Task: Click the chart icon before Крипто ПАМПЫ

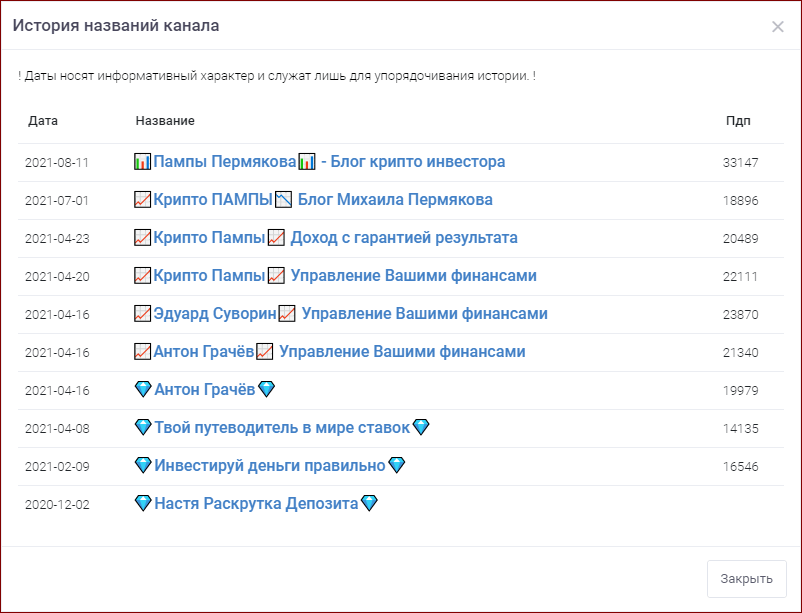Action: click(x=141, y=199)
